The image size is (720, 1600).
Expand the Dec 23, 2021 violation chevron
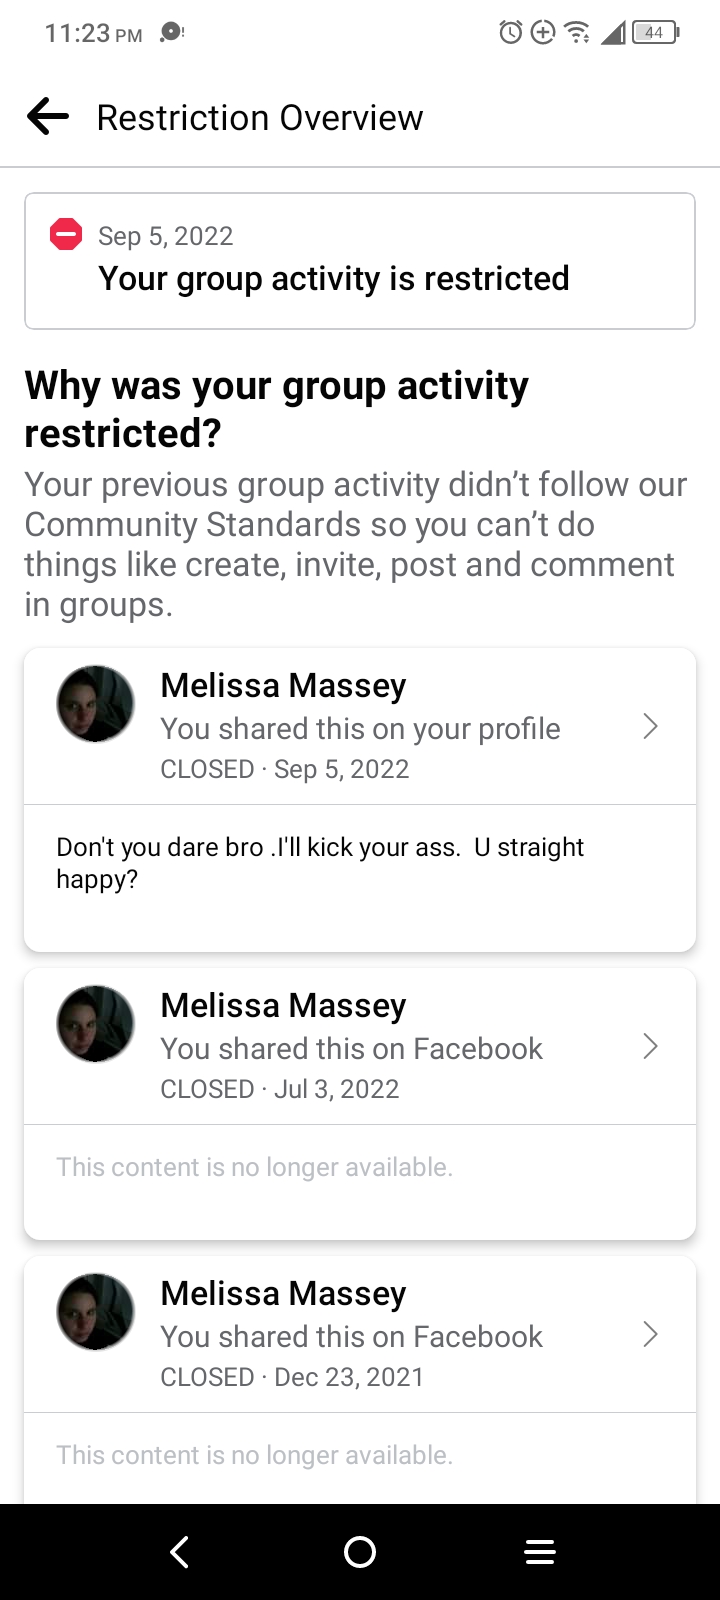[x=650, y=1334]
